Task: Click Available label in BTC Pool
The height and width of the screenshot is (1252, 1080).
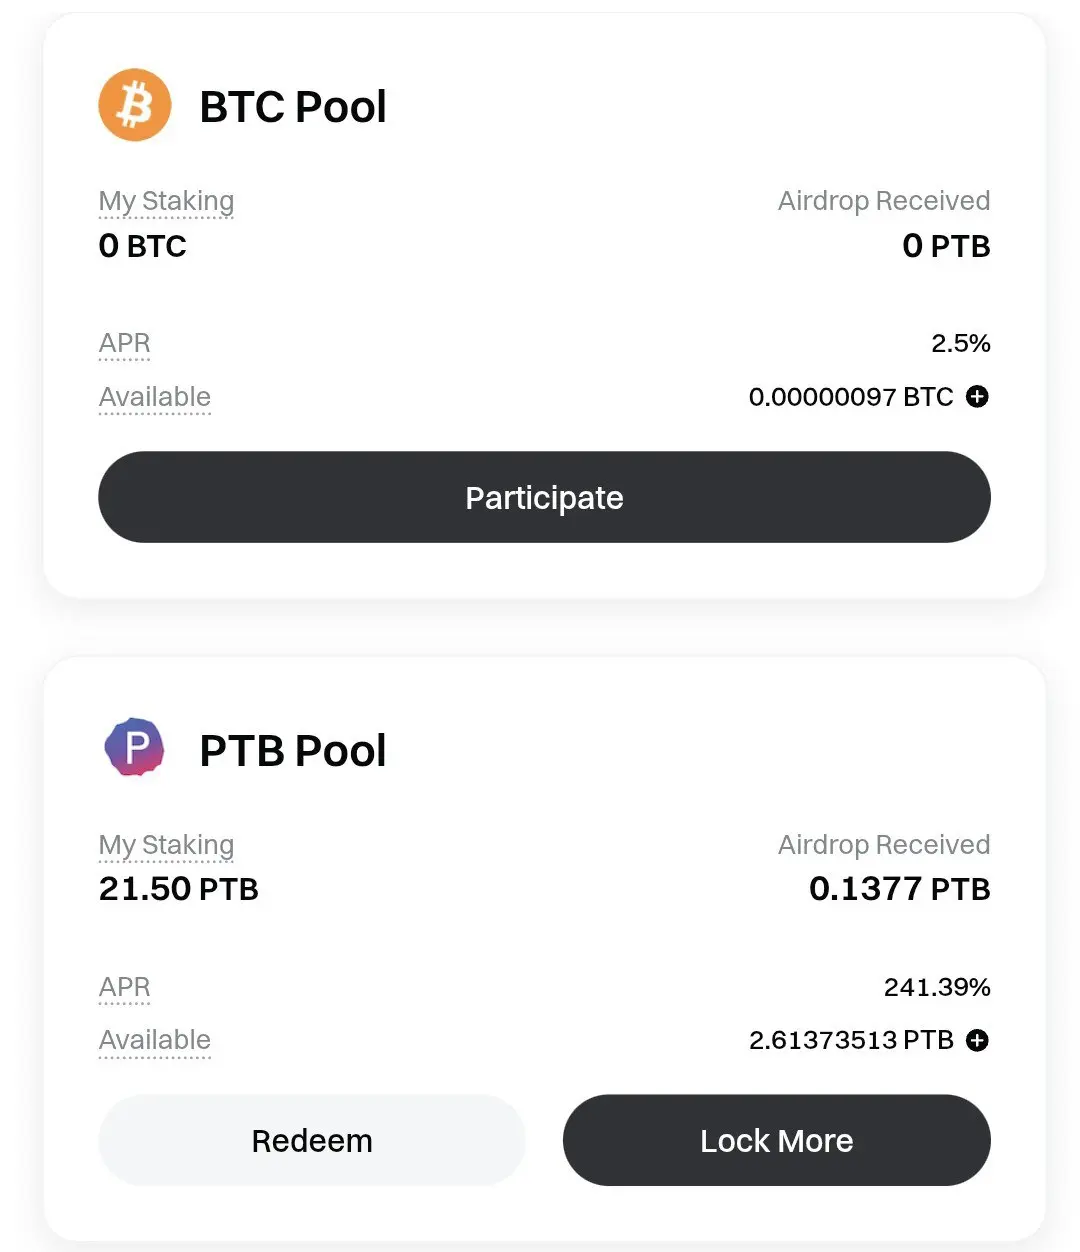Action: (x=155, y=398)
